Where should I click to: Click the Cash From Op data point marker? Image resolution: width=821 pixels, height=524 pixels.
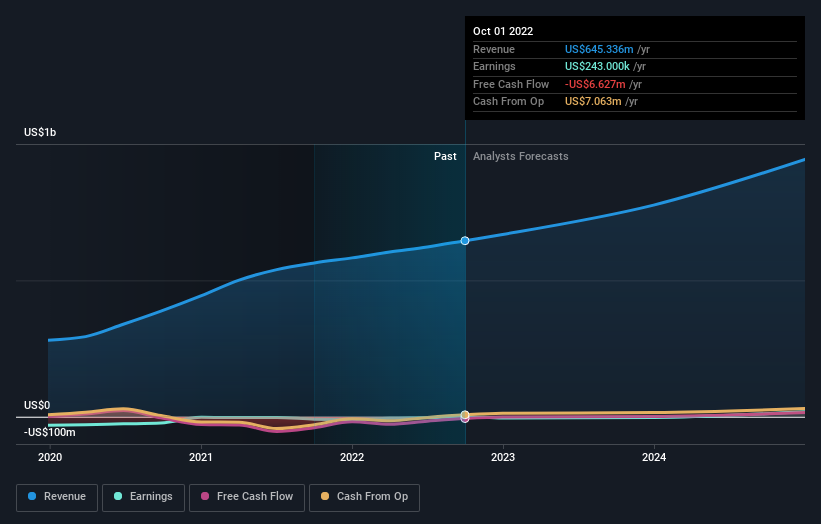(465, 415)
